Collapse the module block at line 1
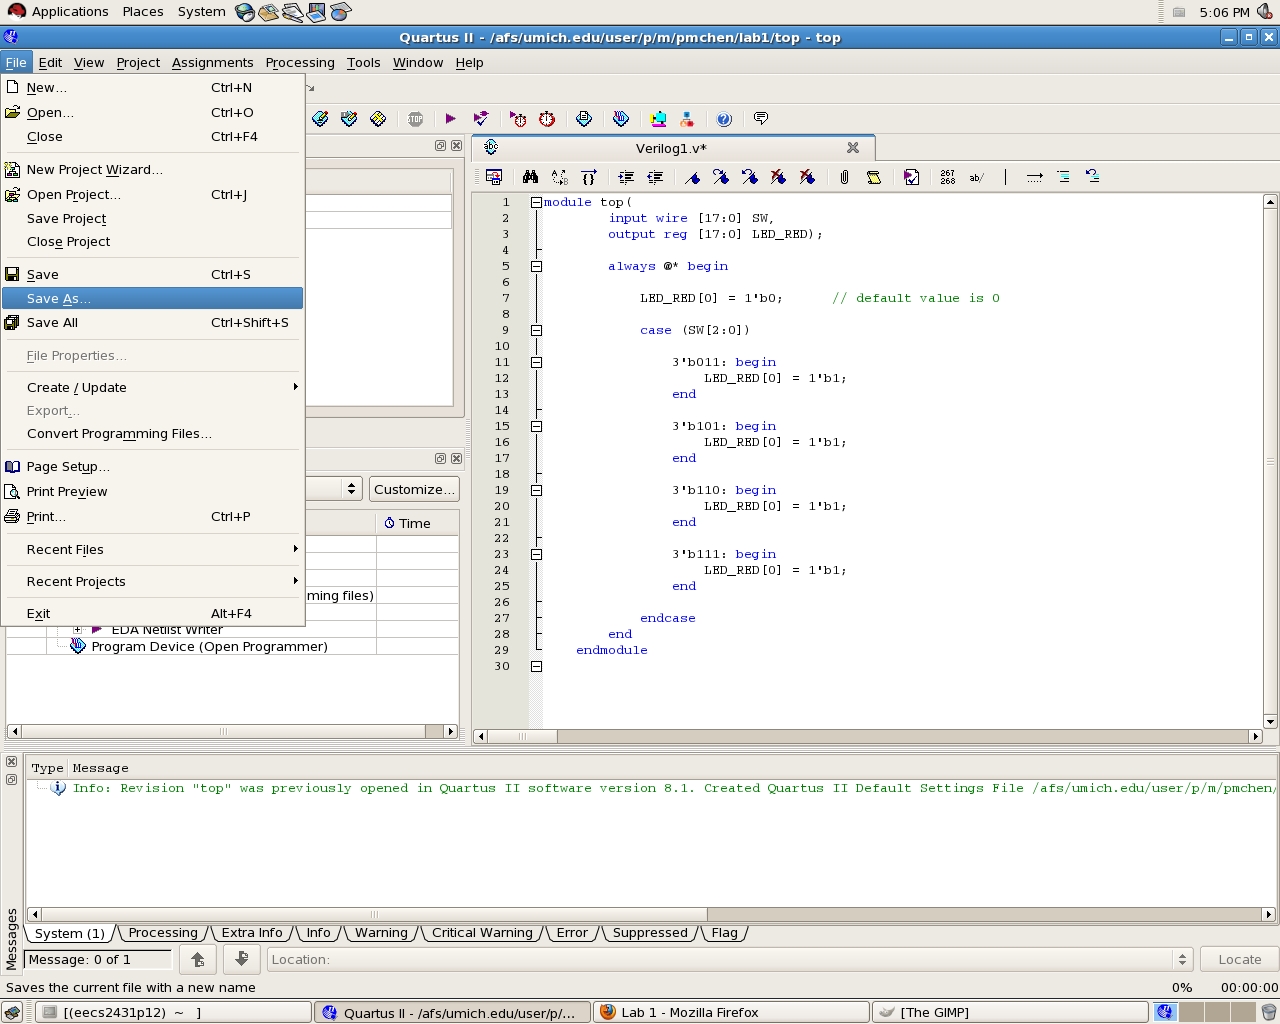The height and width of the screenshot is (1024, 1280). click(536, 202)
